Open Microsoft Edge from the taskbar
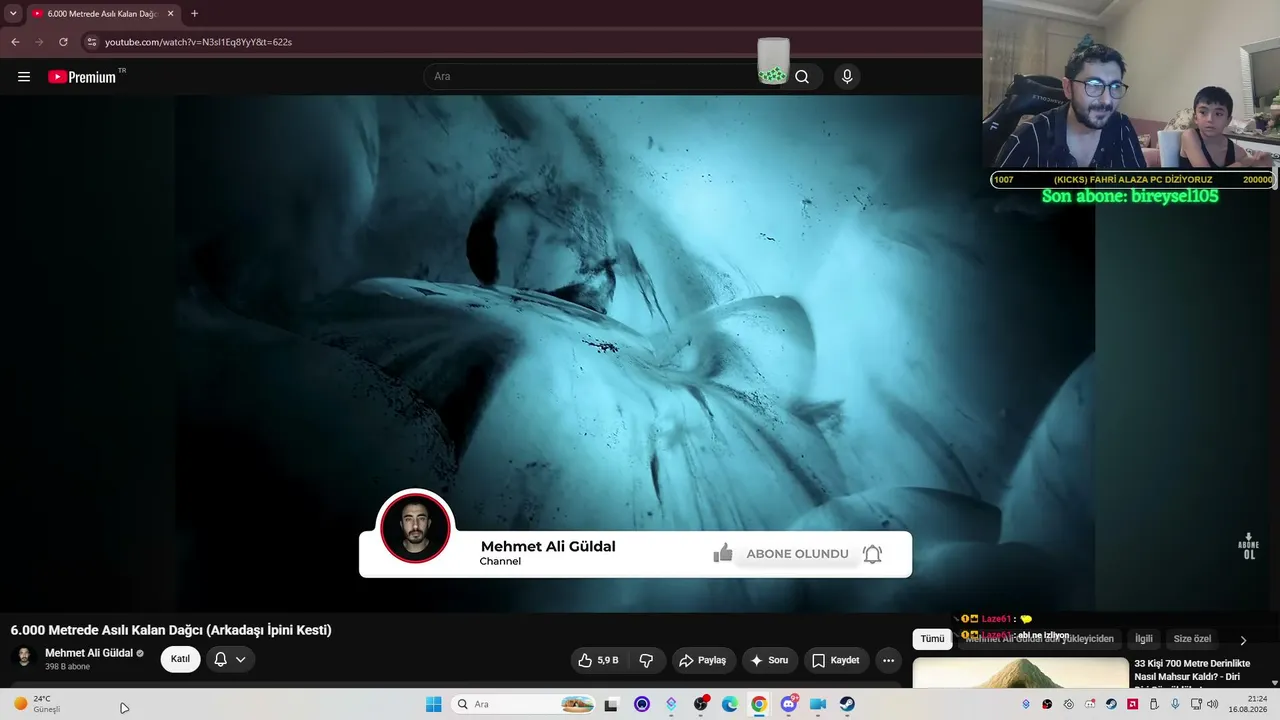The image size is (1280, 720). (x=730, y=704)
